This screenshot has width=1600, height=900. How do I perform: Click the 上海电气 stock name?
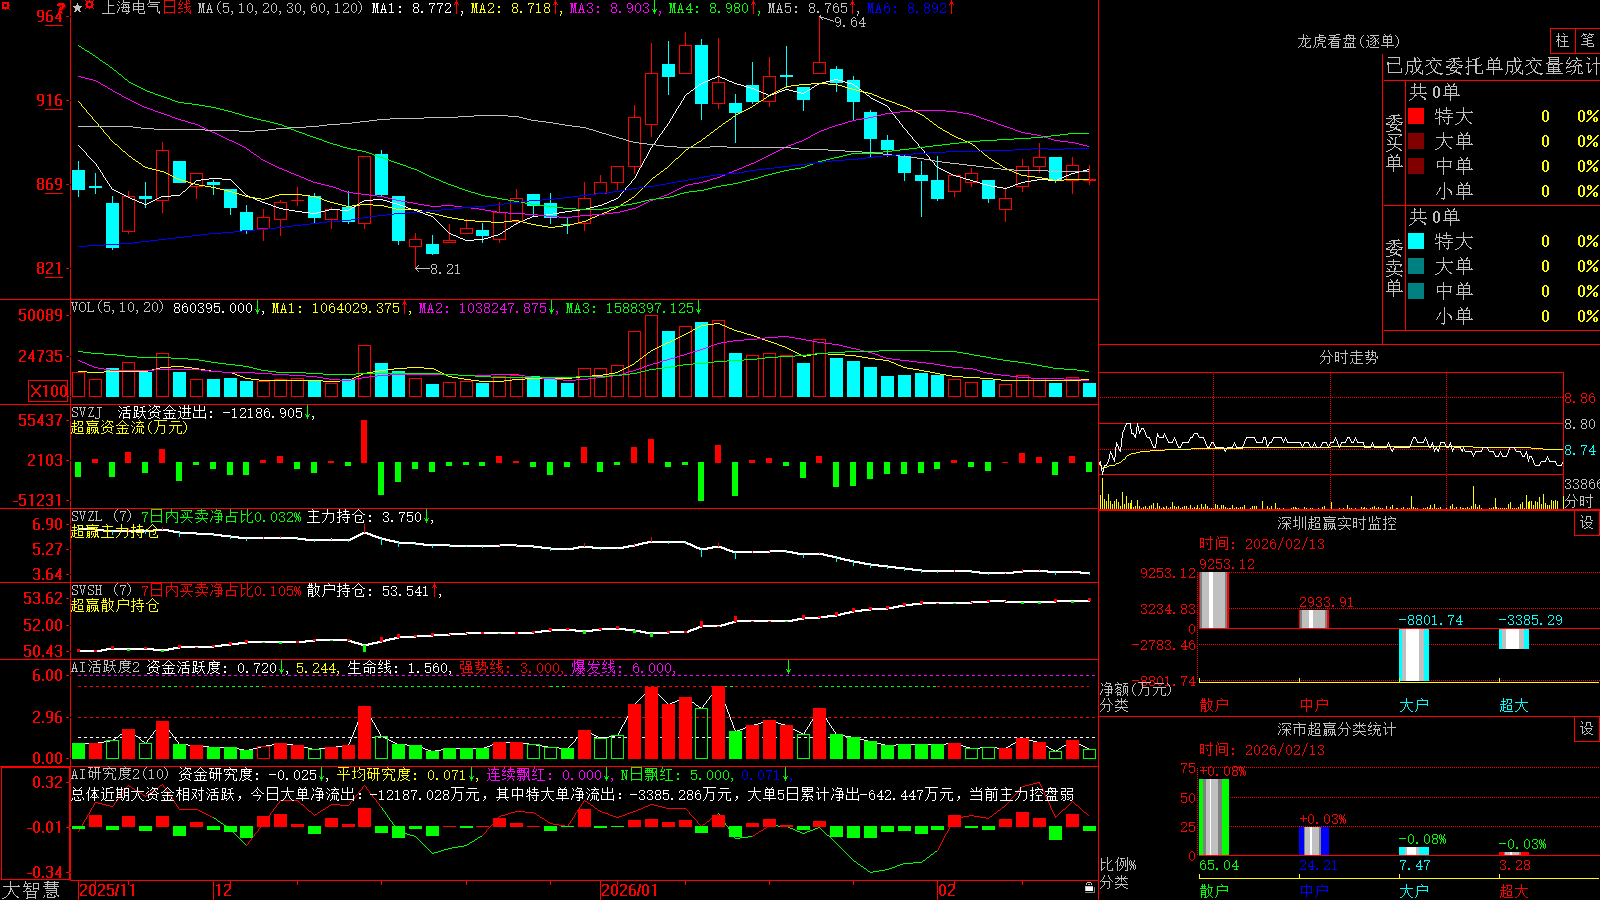131,8
